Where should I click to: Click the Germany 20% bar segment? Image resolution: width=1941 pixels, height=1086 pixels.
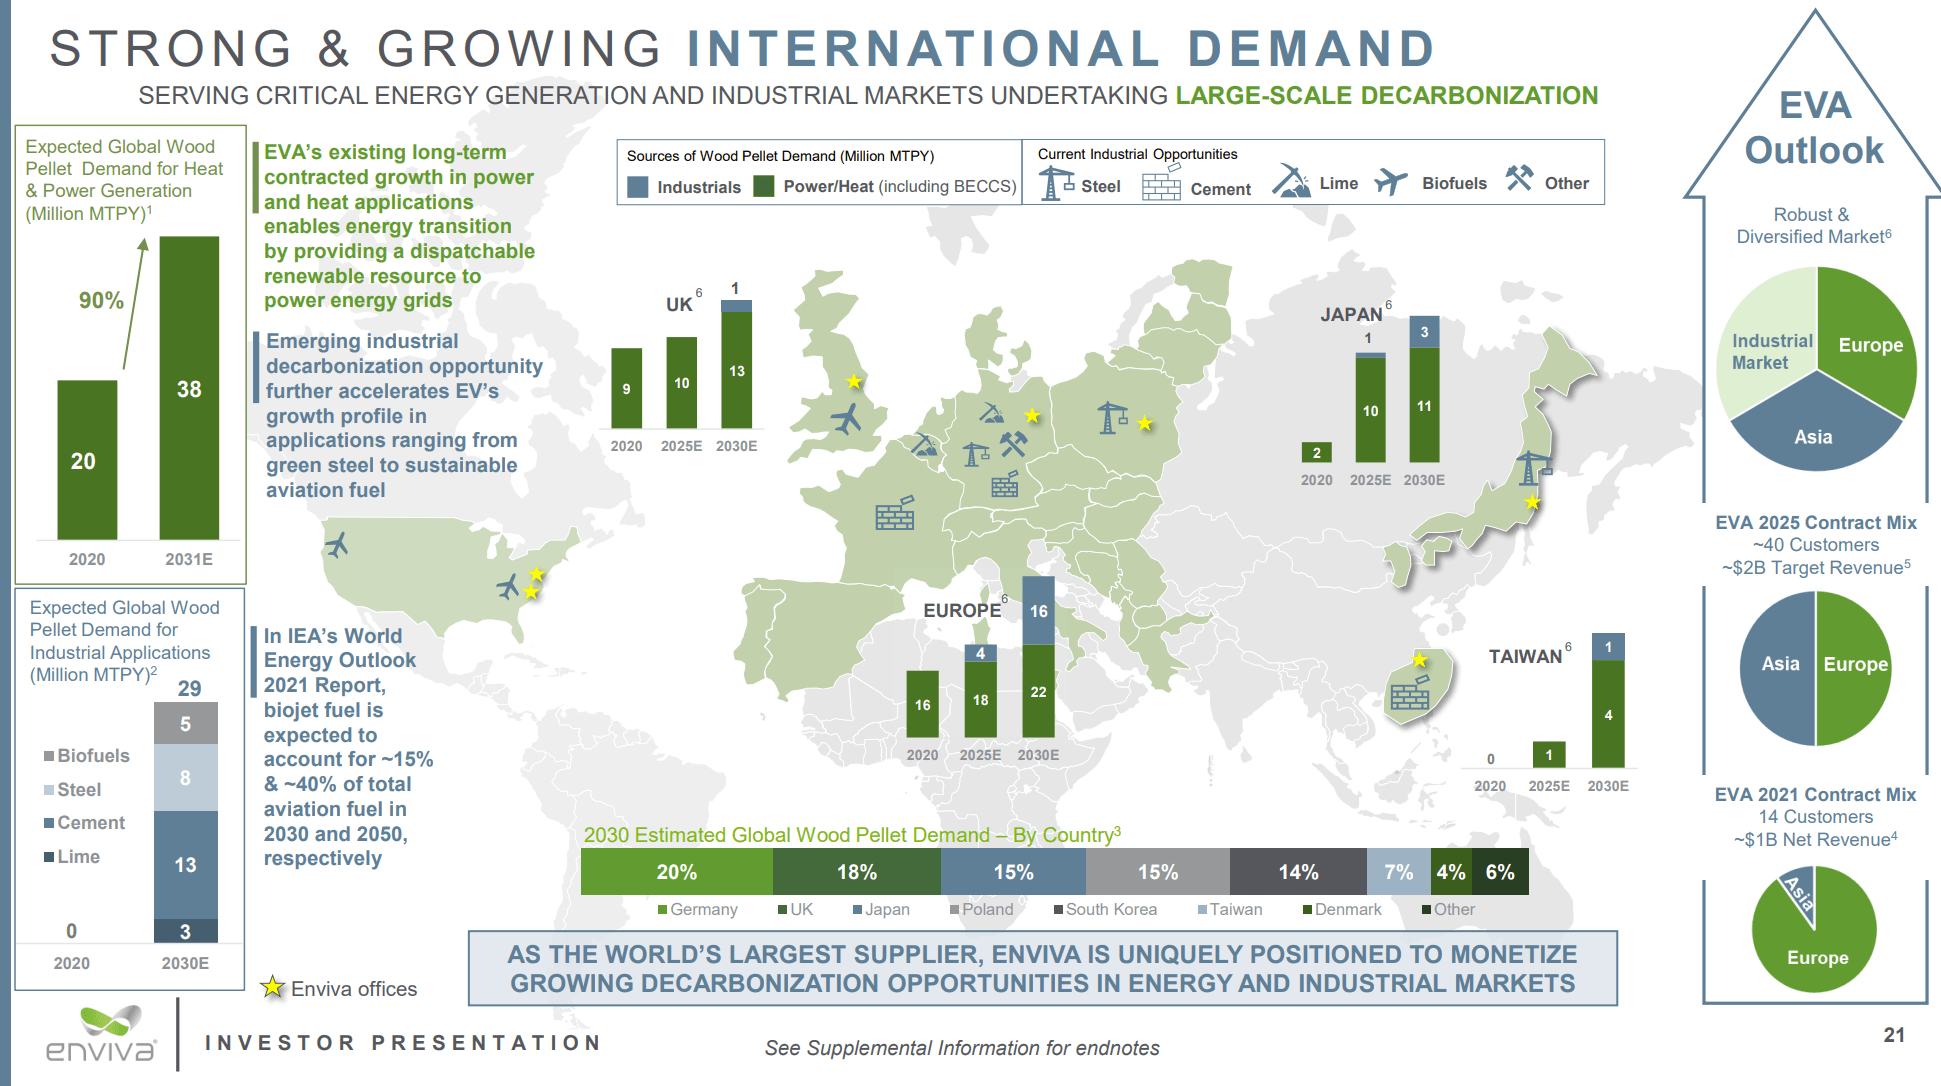676,872
